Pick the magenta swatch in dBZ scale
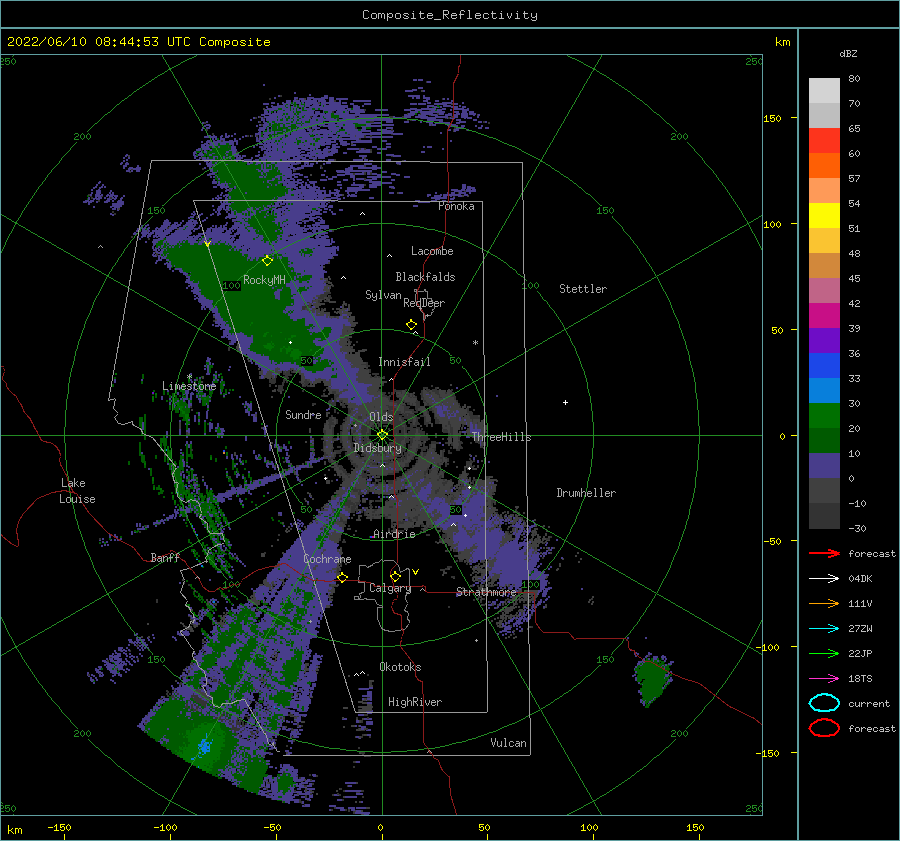 (824, 315)
